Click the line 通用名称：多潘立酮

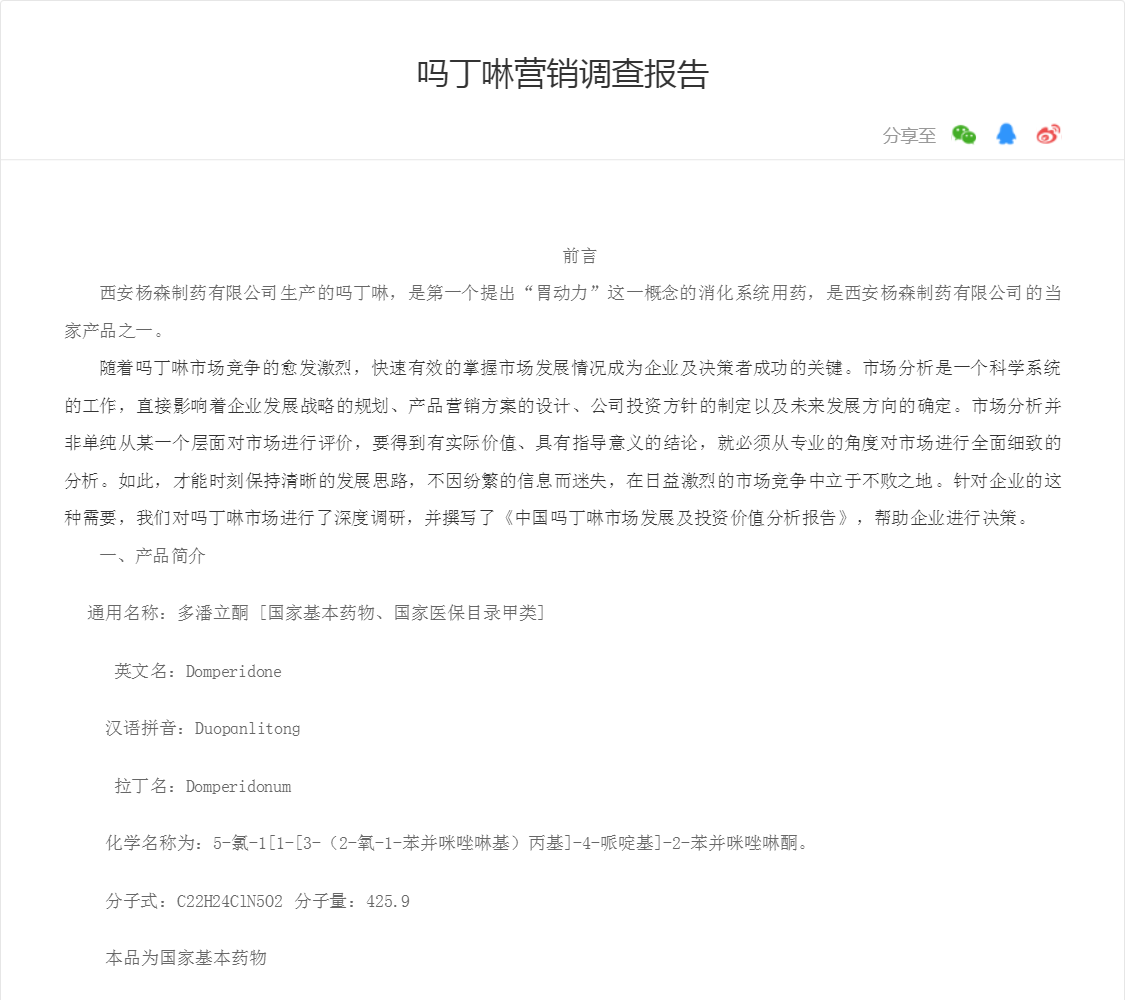tap(316, 613)
